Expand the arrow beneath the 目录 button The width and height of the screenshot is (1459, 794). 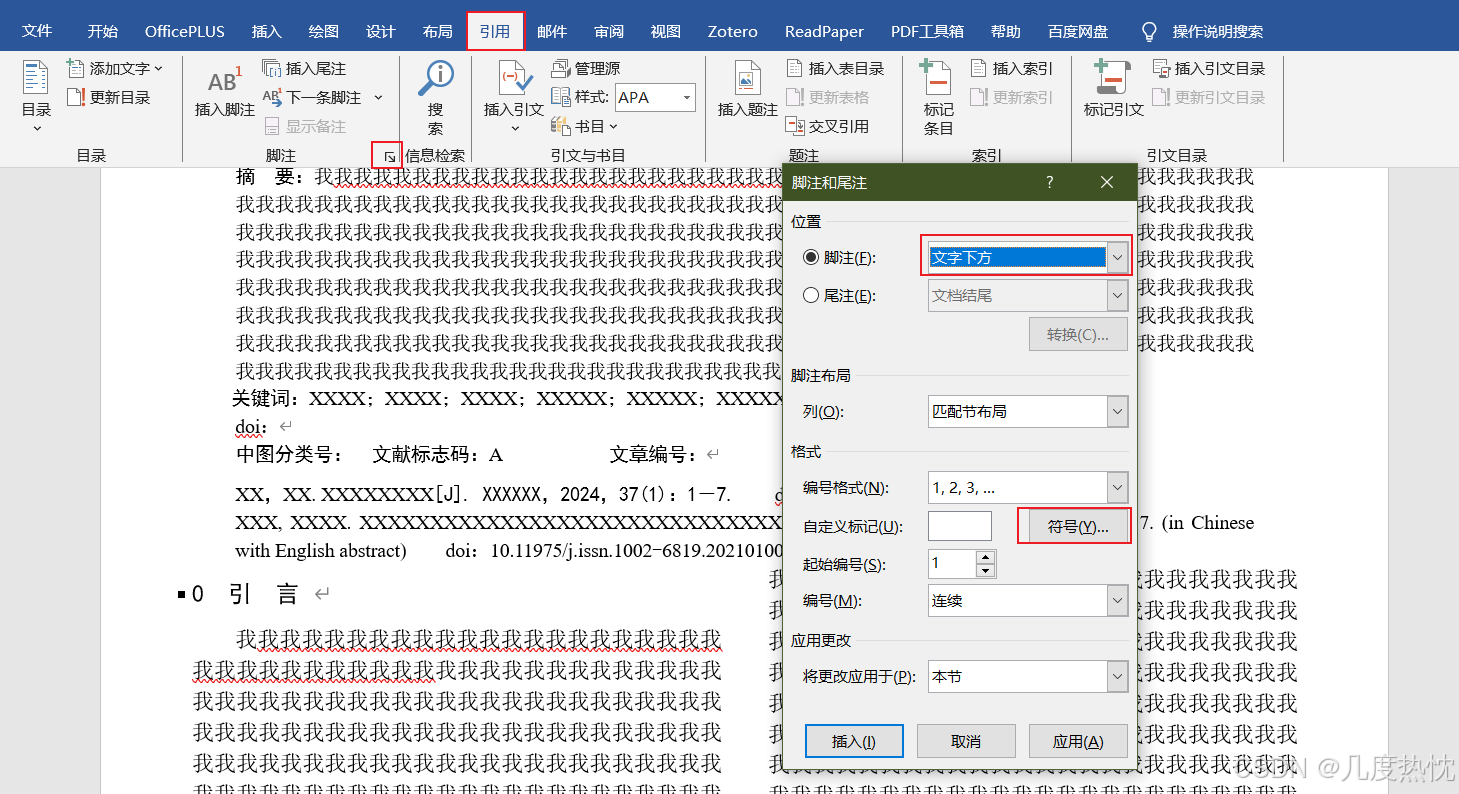point(37,128)
